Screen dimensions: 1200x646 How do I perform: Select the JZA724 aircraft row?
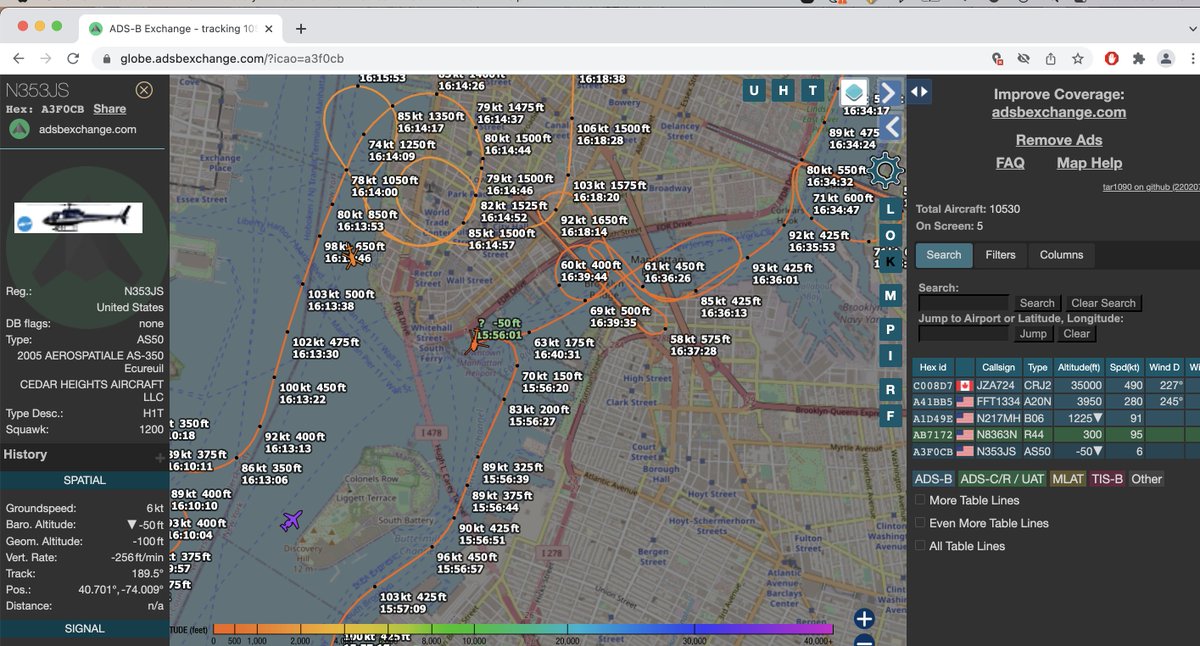point(1056,385)
